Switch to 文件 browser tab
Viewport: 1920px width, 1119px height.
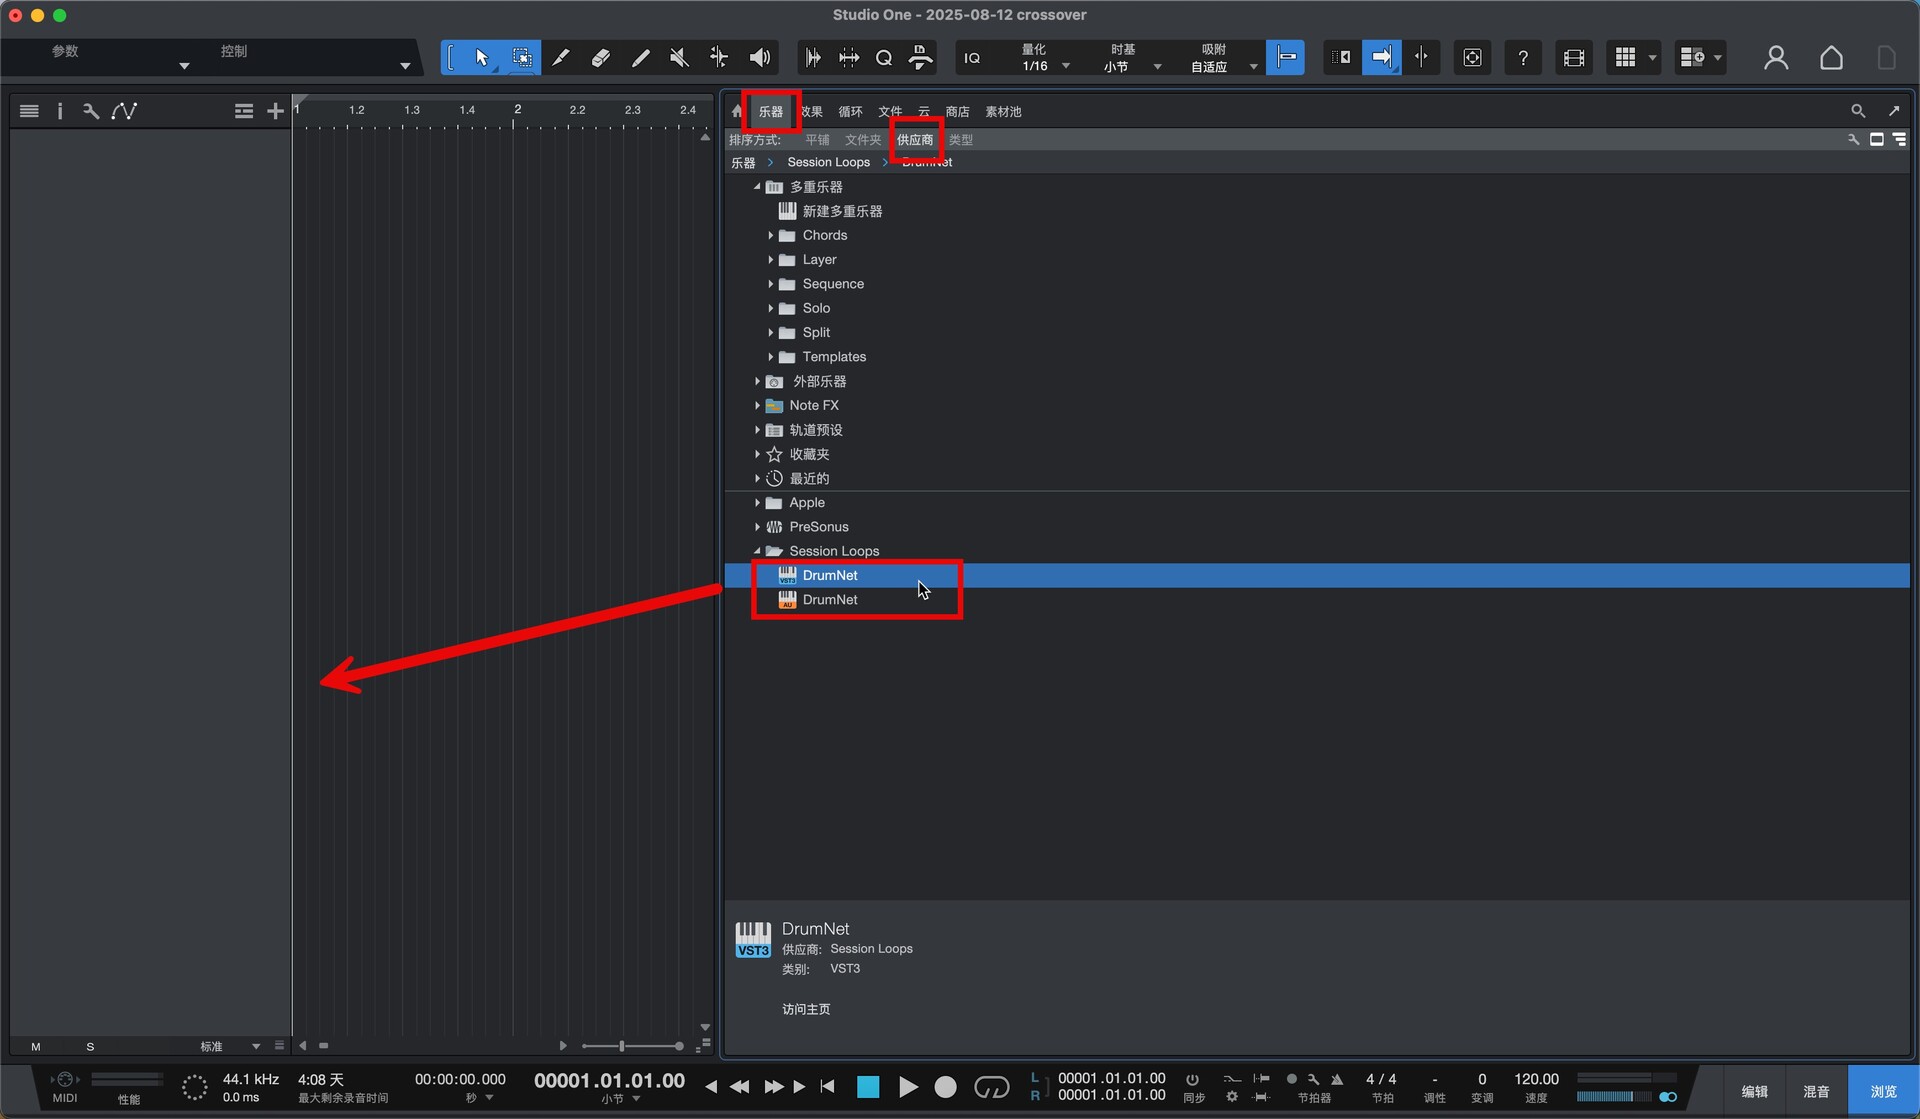[890, 112]
